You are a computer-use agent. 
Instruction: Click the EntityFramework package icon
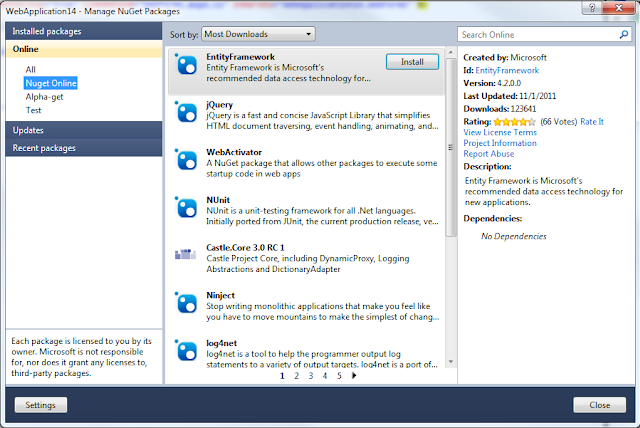pos(186,64)
